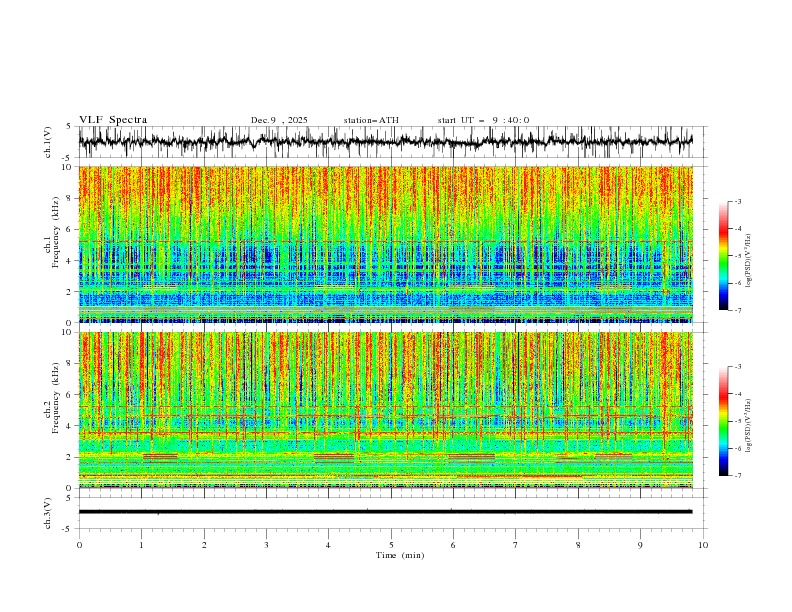Image resolution: width=792 pixels, height=612 pixels.
Task: Click the '2' tick on the time axis
Action: (x=204, y=545)
